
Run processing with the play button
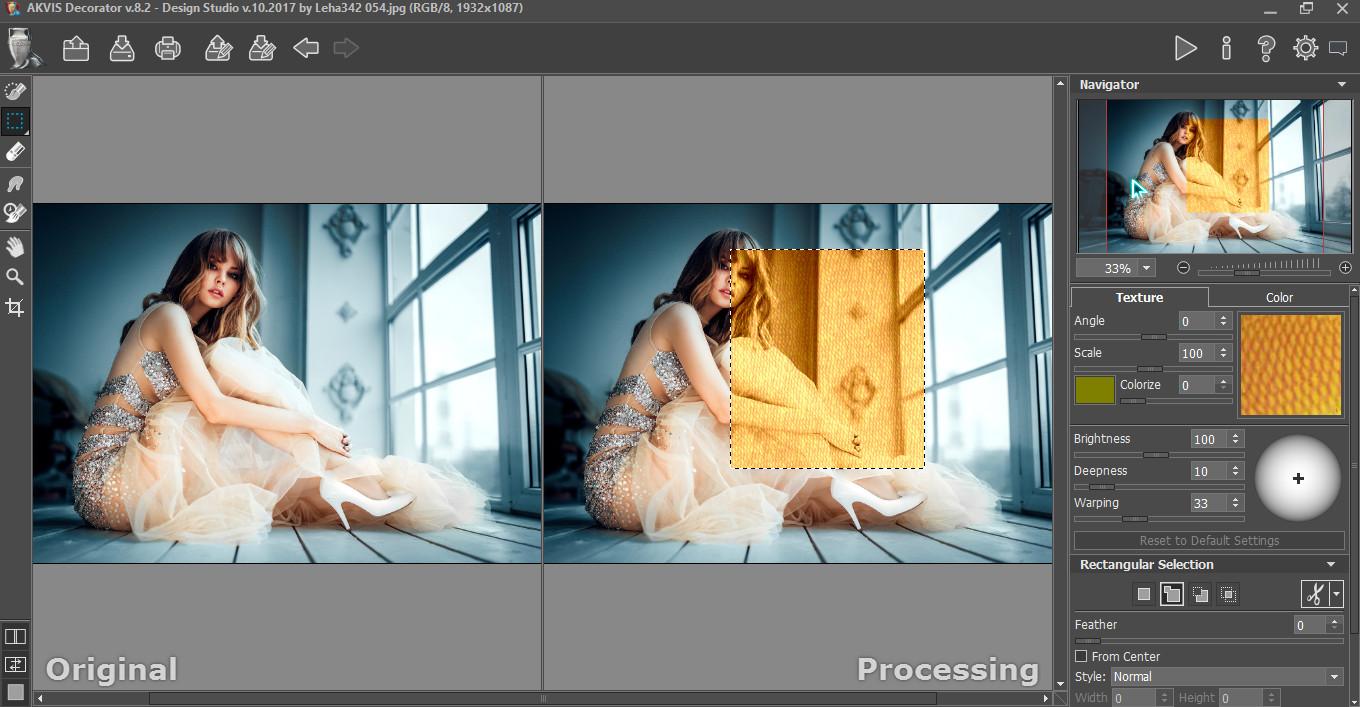click(1185, 48)
